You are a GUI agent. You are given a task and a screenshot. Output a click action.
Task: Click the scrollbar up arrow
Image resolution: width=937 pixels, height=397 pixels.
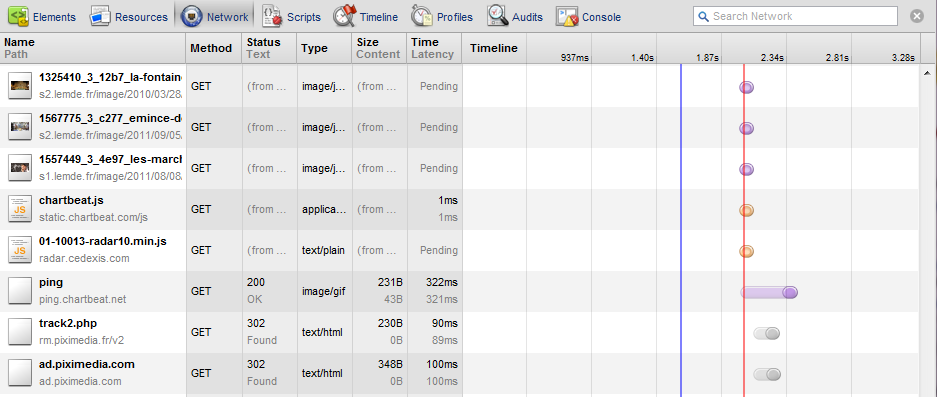(927, 73)
